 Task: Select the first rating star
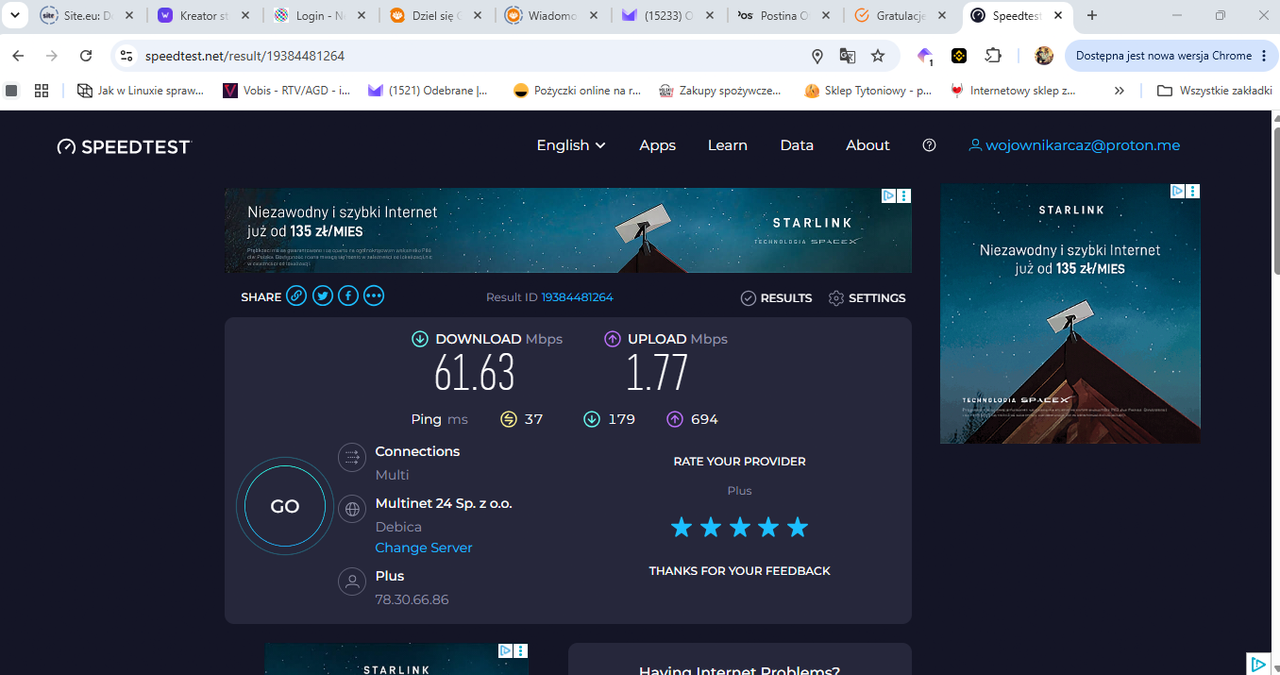(682, 527)
